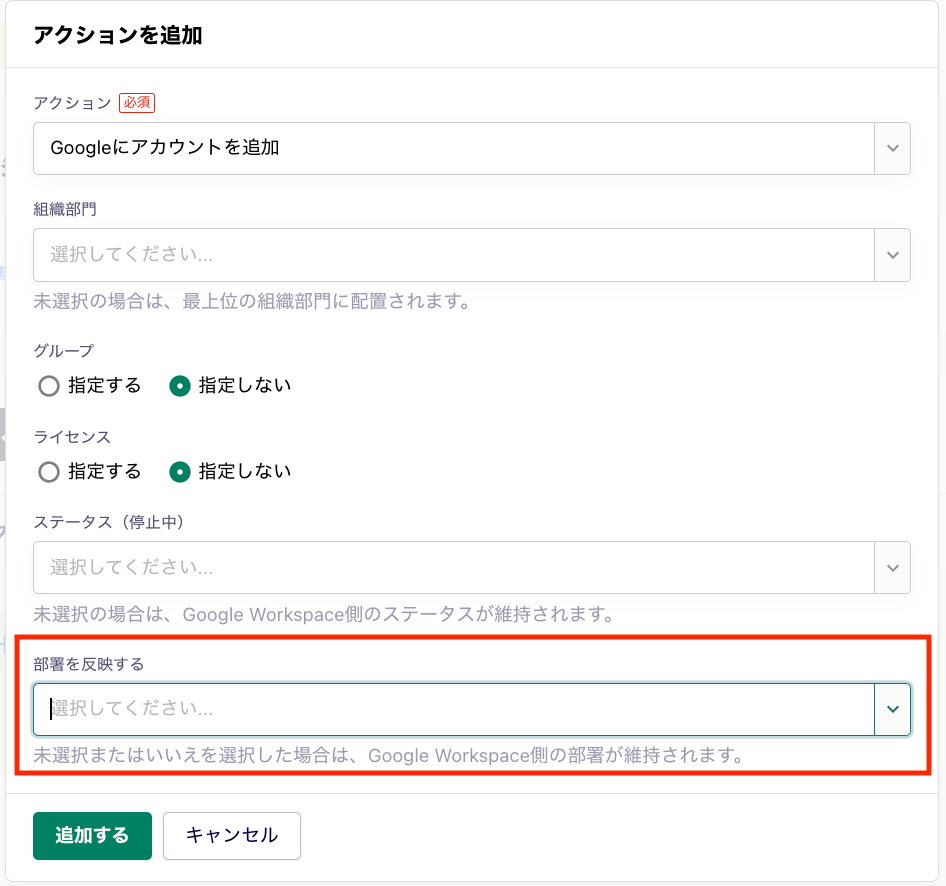Expand the ステータス（停止中）selection field

click(x=450, y=566)
